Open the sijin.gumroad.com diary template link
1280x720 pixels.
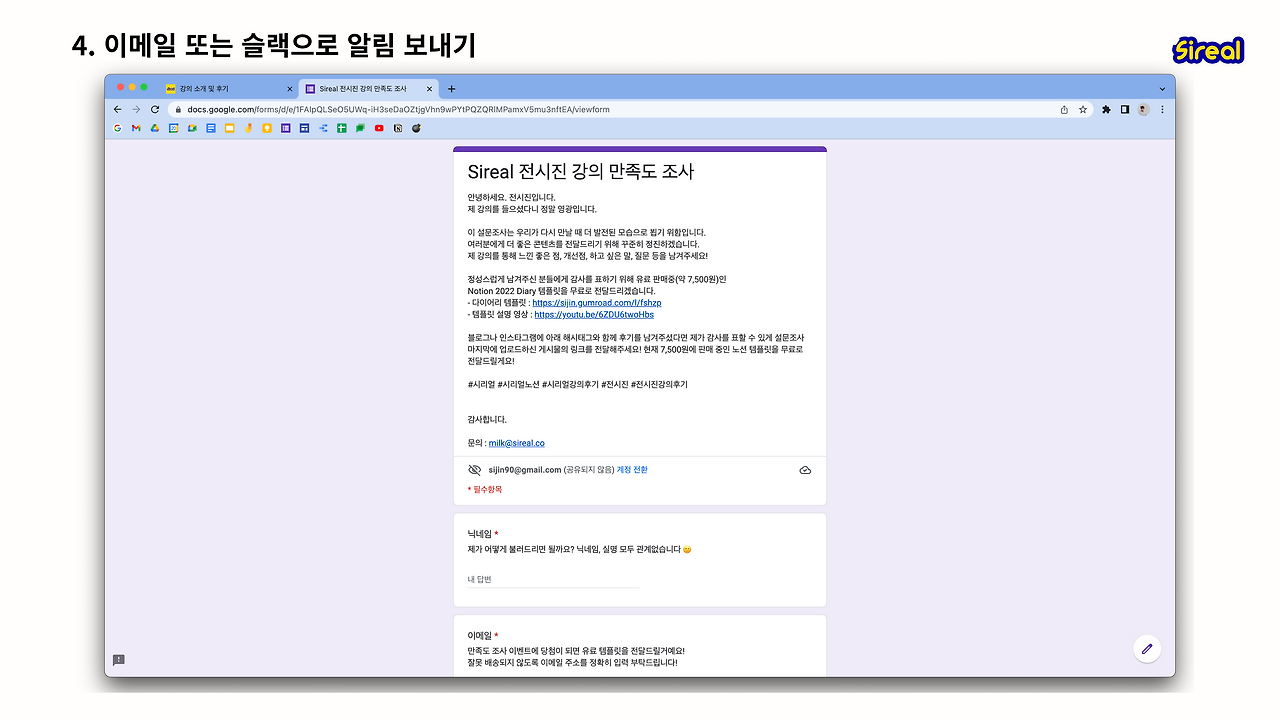pos(597,303)
